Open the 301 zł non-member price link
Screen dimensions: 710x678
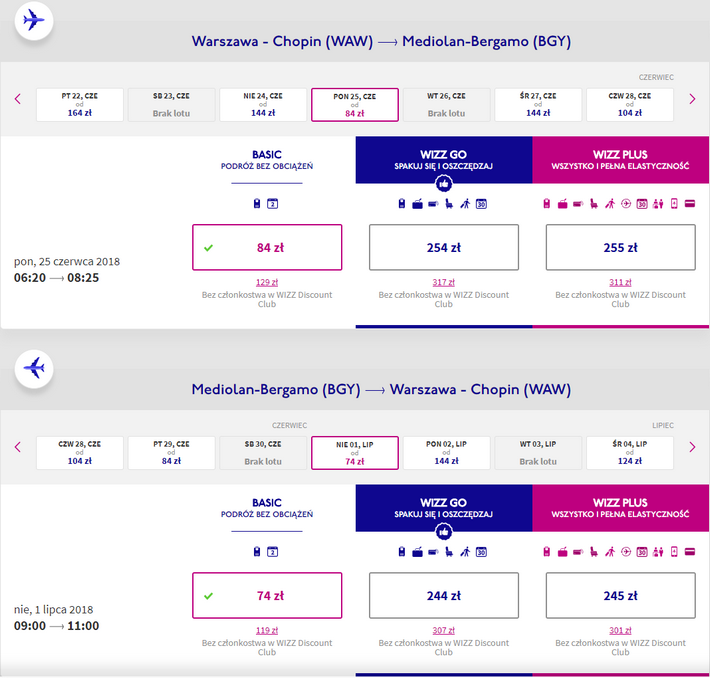tap(620, 630)
